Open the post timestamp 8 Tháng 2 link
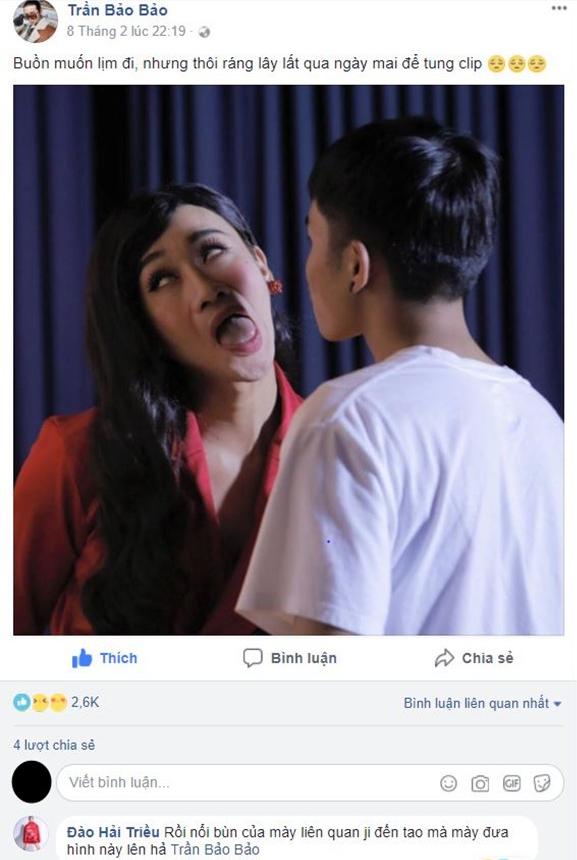This screenshot has width=577, height=860. pyautogui.click(x=126, y=31)
